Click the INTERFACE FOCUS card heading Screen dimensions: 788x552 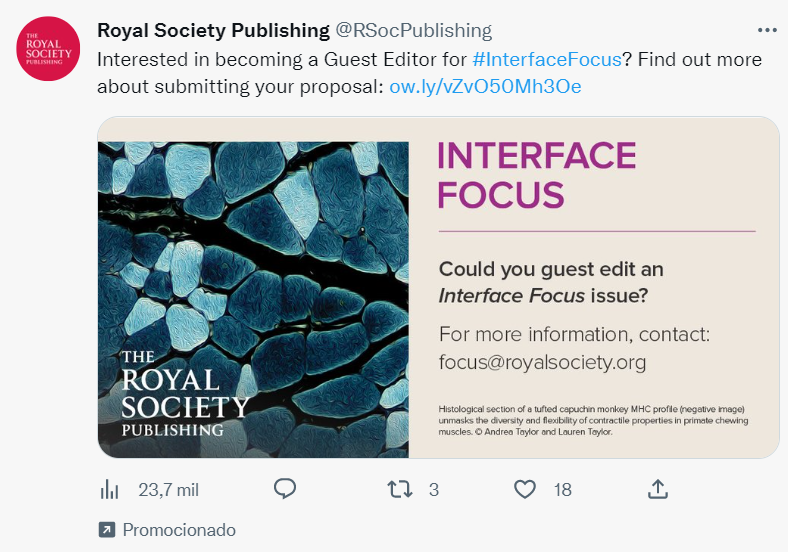pyautogui.click(x=537, y=174)
